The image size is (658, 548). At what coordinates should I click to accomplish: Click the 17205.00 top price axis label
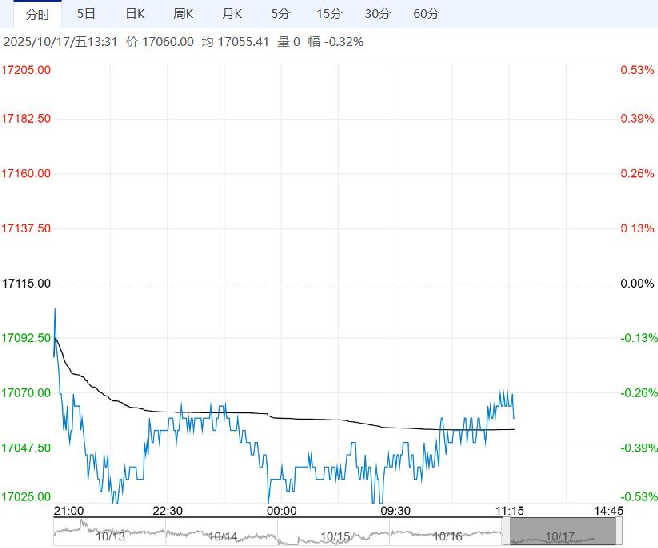27,70
